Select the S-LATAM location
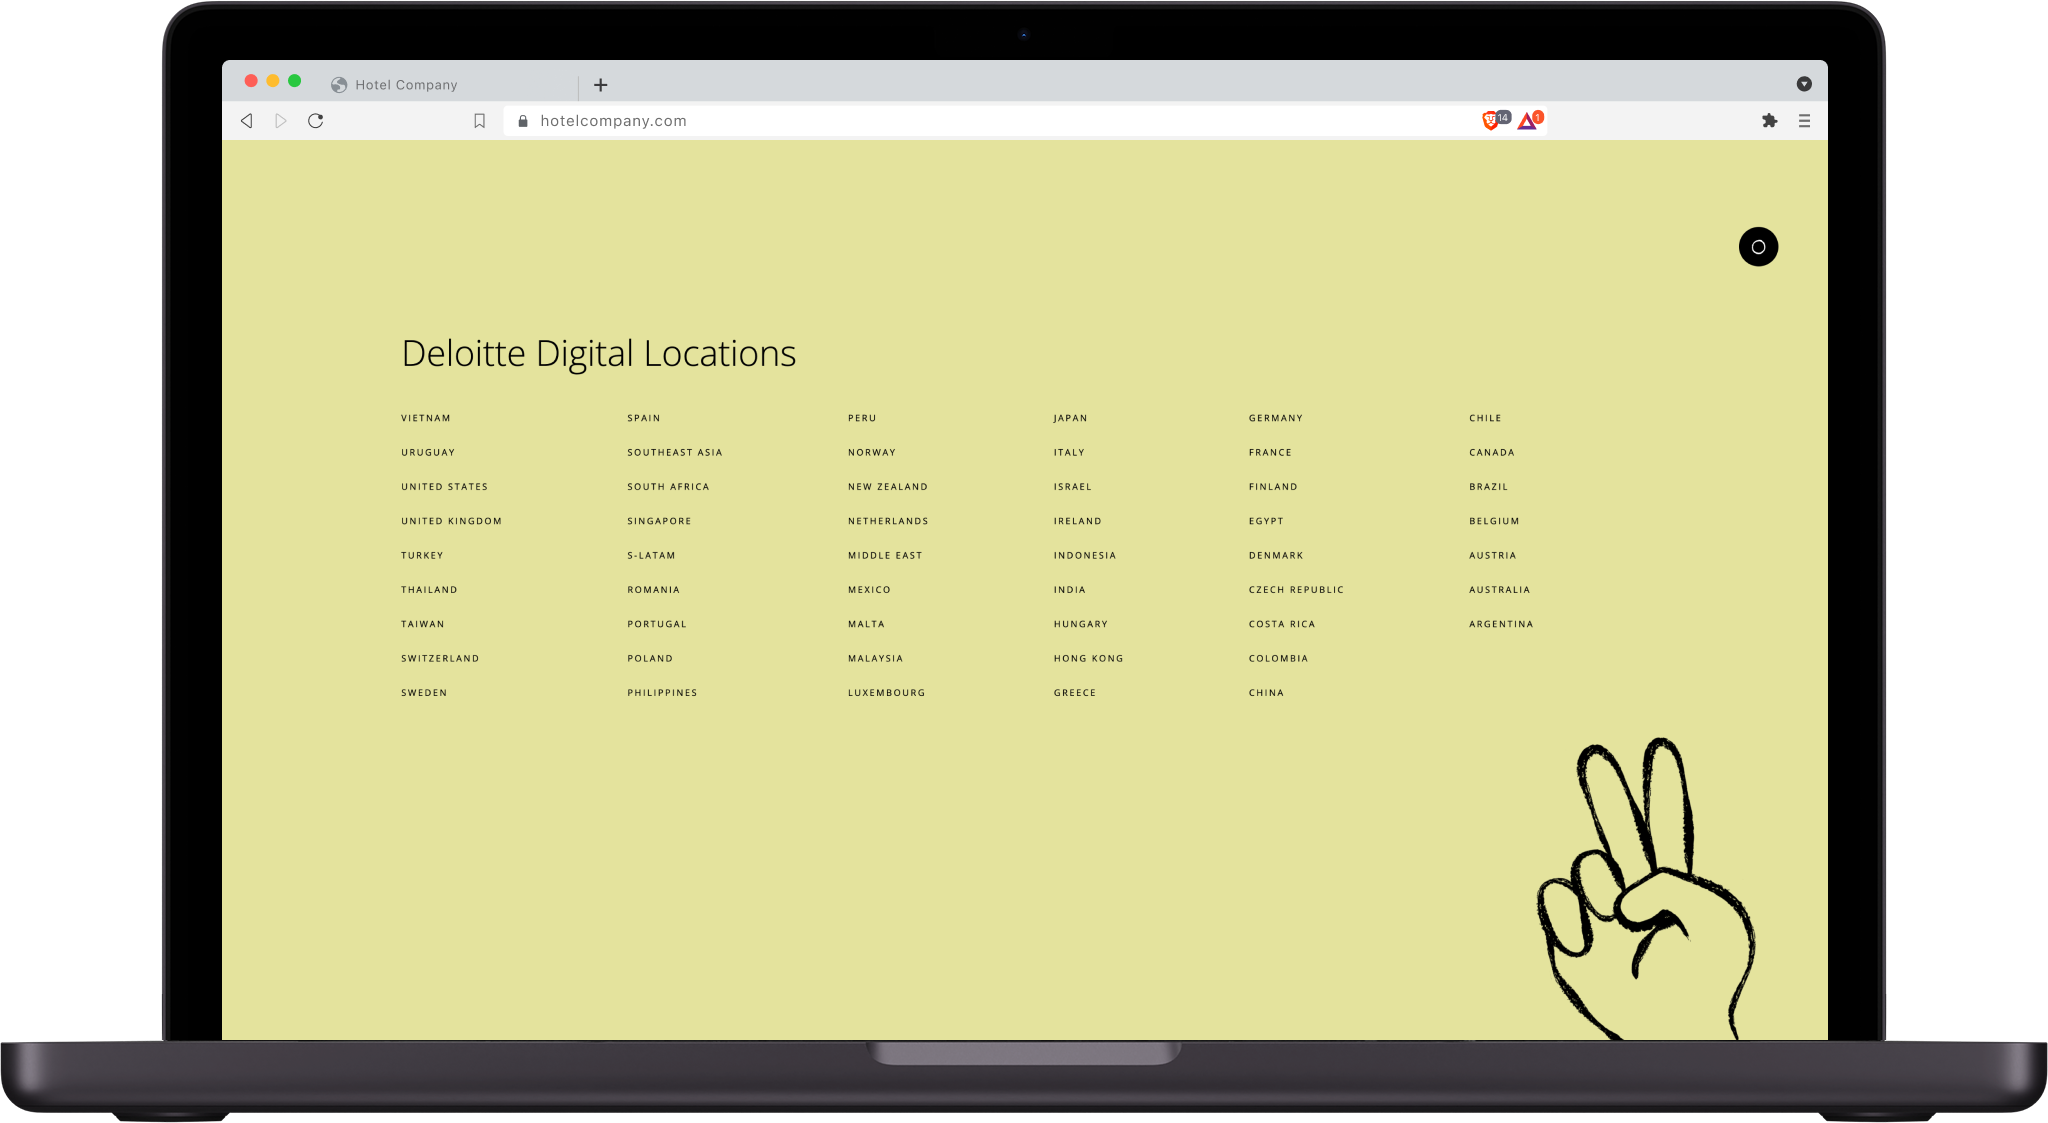Image resolution: width=2048 pixels, height=1123 pixels. [651, 556]
